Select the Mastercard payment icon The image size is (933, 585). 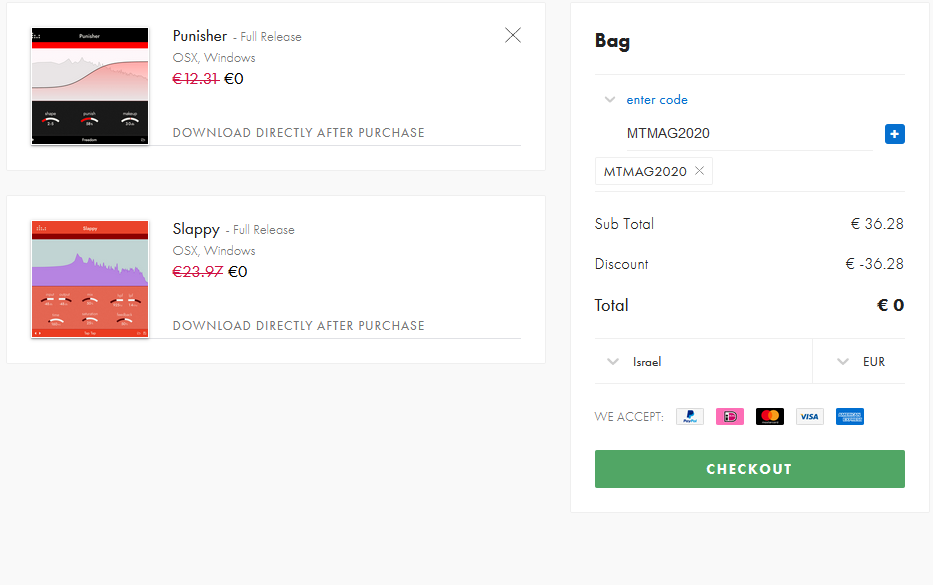point(769,417)
